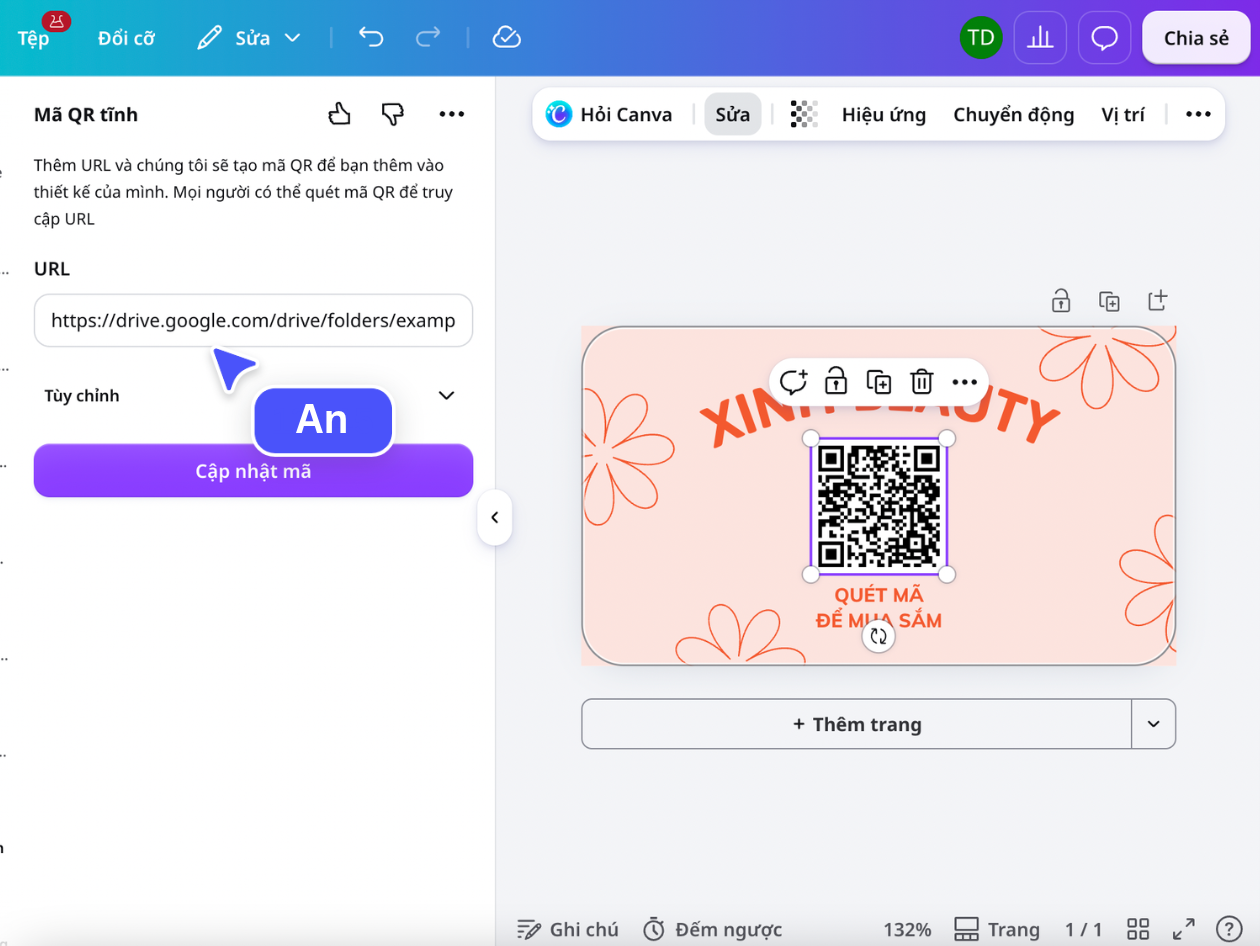
Task: Give thumbs down to QR panel
Action: (393, 114)
